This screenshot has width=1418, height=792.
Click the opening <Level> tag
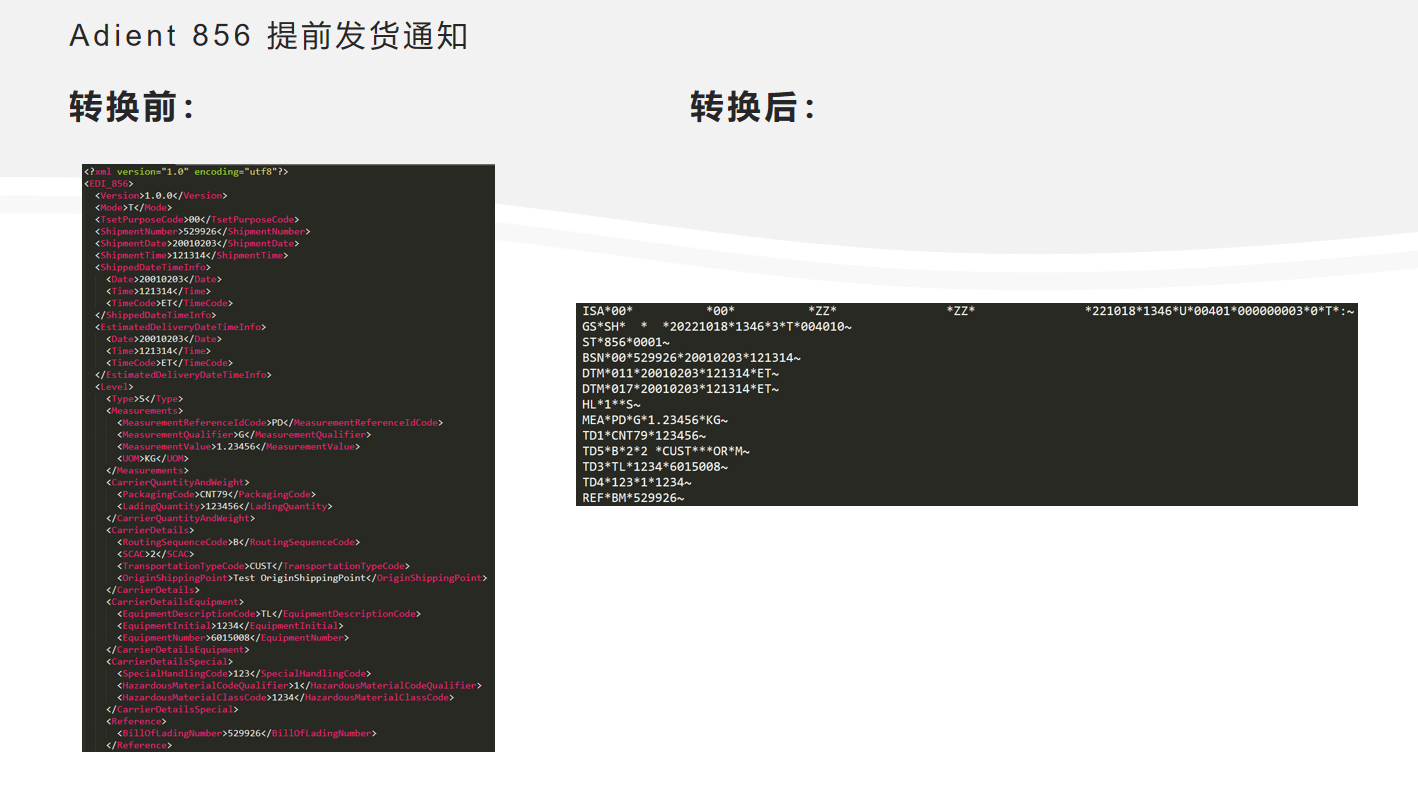114,387
